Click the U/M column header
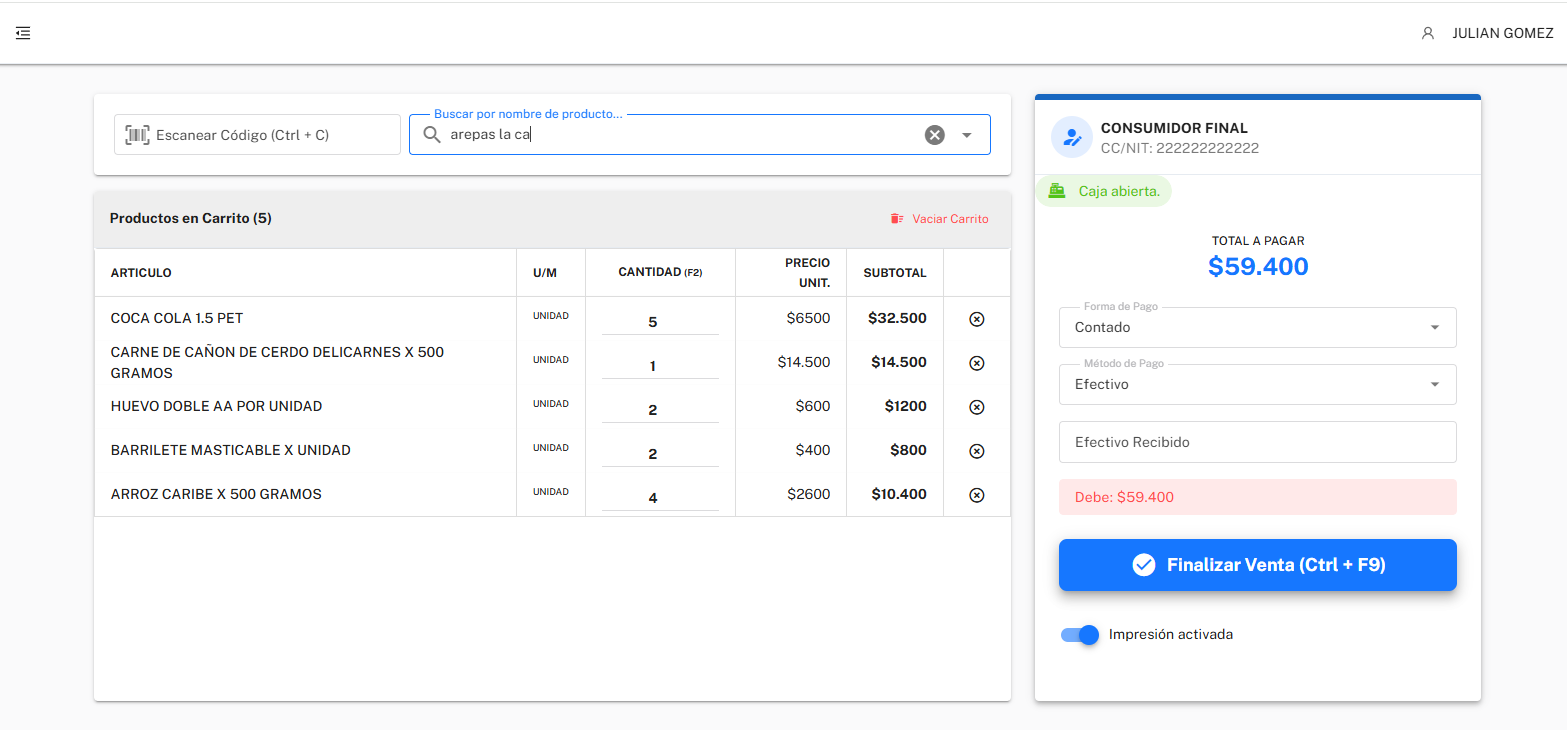The image size is (1567, 730). click(545, 273)
